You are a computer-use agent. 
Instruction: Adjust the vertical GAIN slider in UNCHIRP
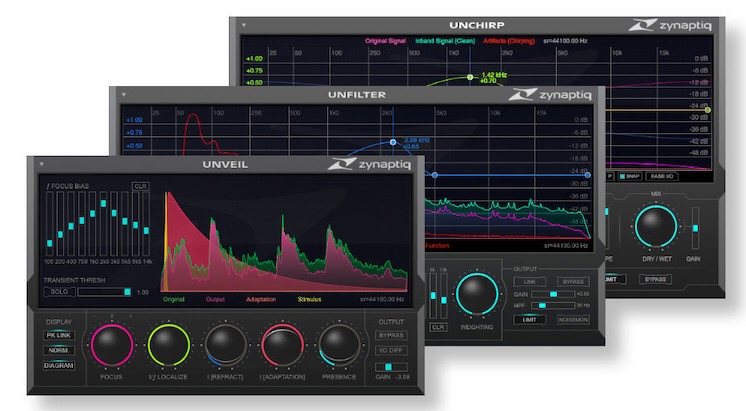tap(695, 228)
